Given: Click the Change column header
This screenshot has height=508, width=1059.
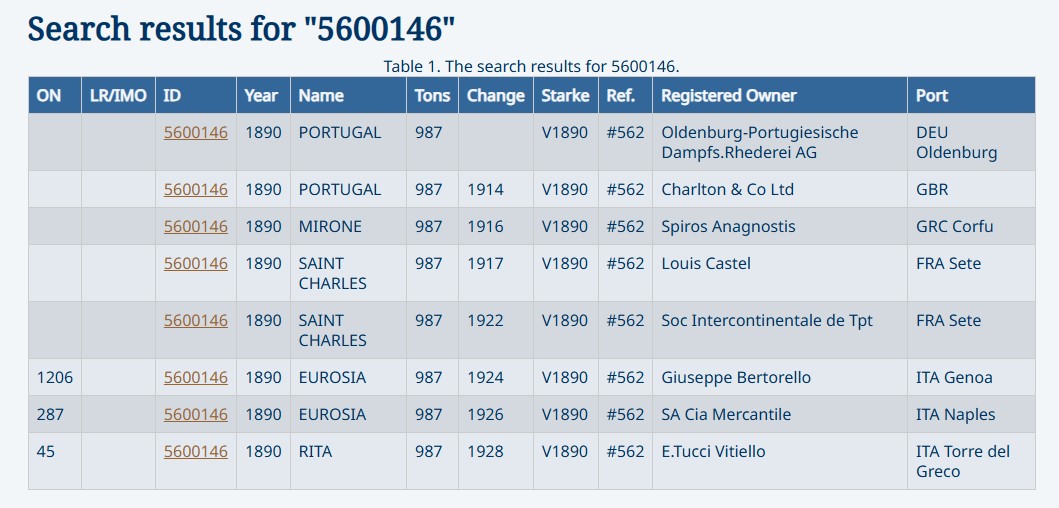Looking at the screenshot, I should 496,96.
